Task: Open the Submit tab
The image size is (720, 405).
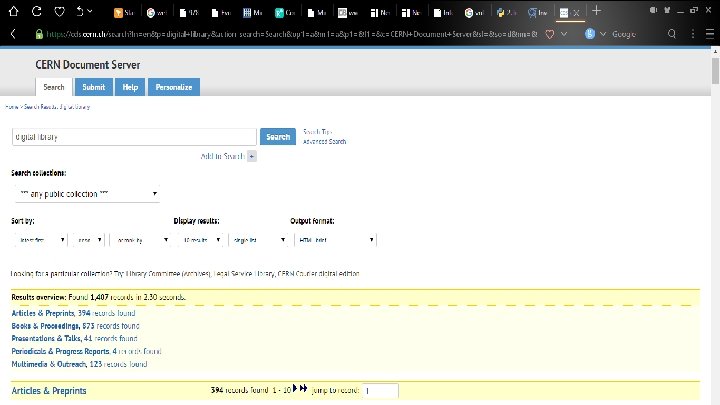Action: click(x=94, y=87)
